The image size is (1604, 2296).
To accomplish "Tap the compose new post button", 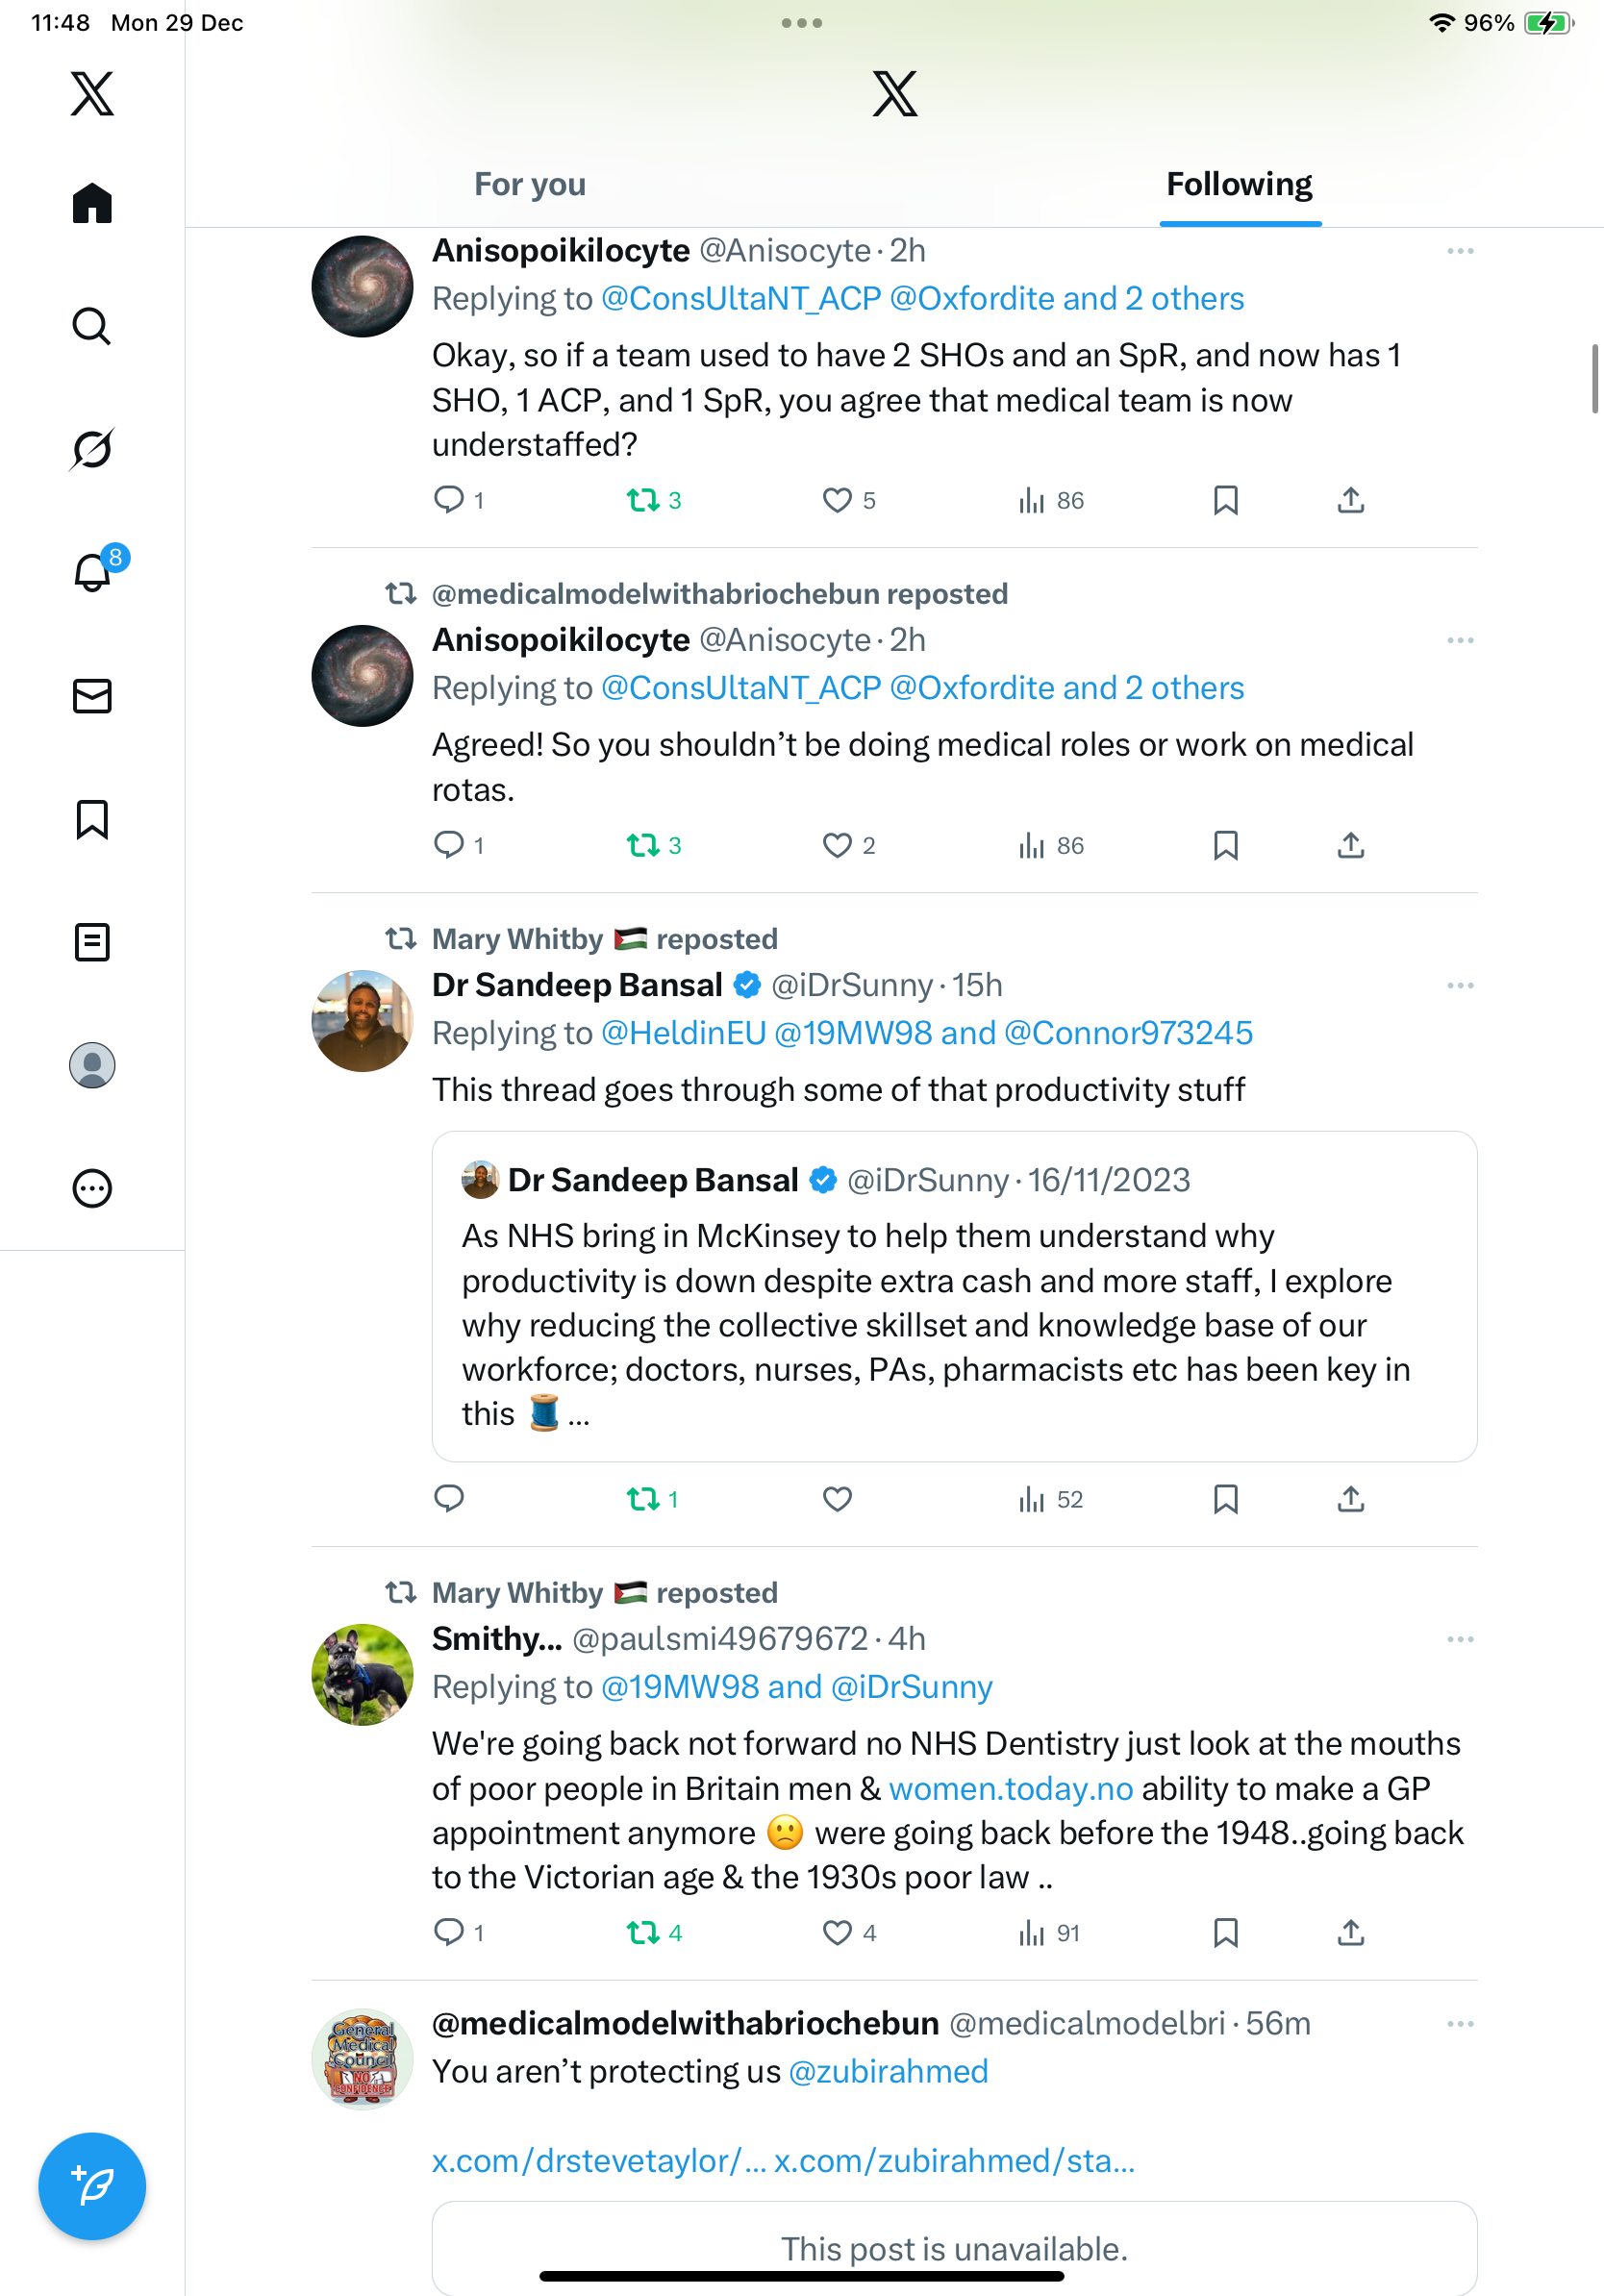I will (92, 2186).
